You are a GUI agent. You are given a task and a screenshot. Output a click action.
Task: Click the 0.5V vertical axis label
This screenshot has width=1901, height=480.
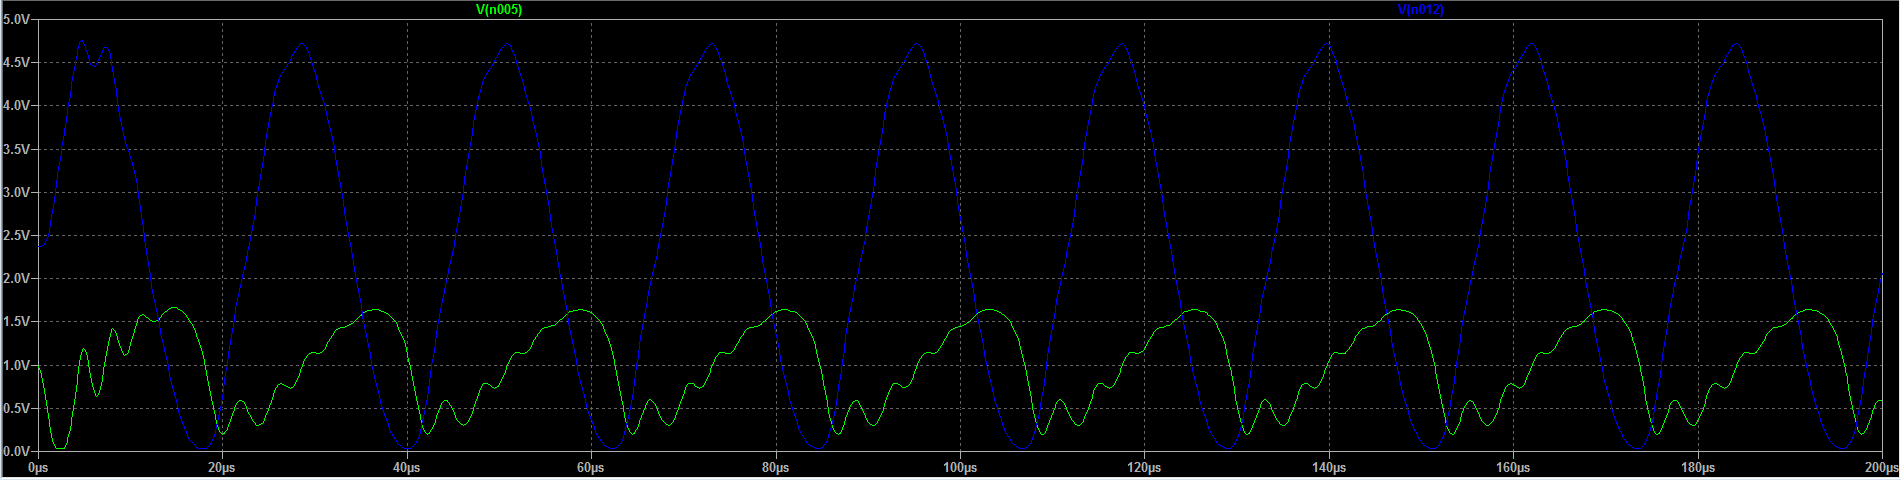16,409
